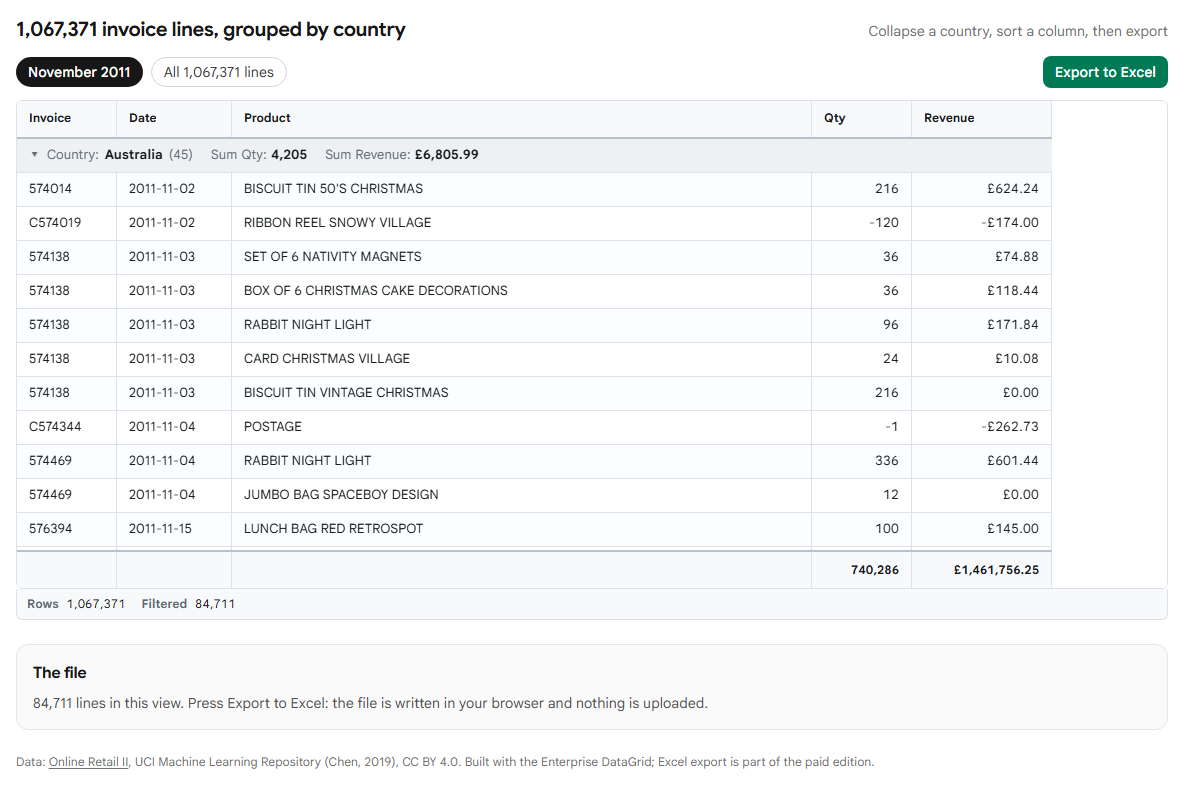This screenshot has width=1184, height=786.
Task: Click the page heading about invoice lines
Action: coord(211,29)
